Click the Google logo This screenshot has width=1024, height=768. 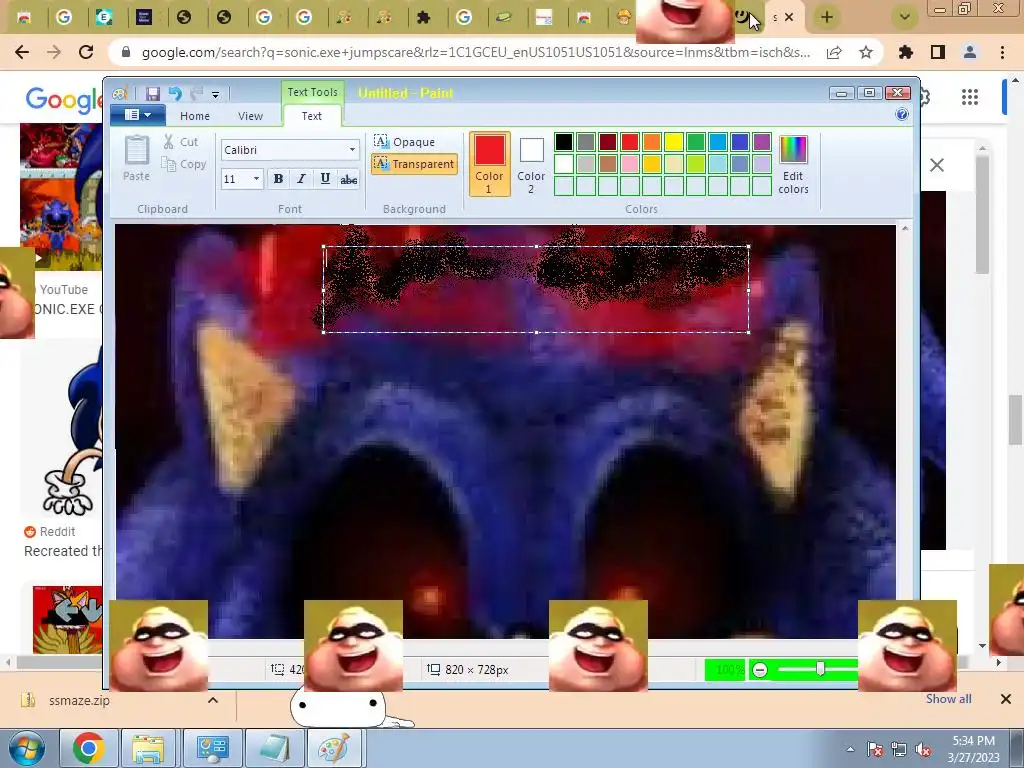(64, 99)
